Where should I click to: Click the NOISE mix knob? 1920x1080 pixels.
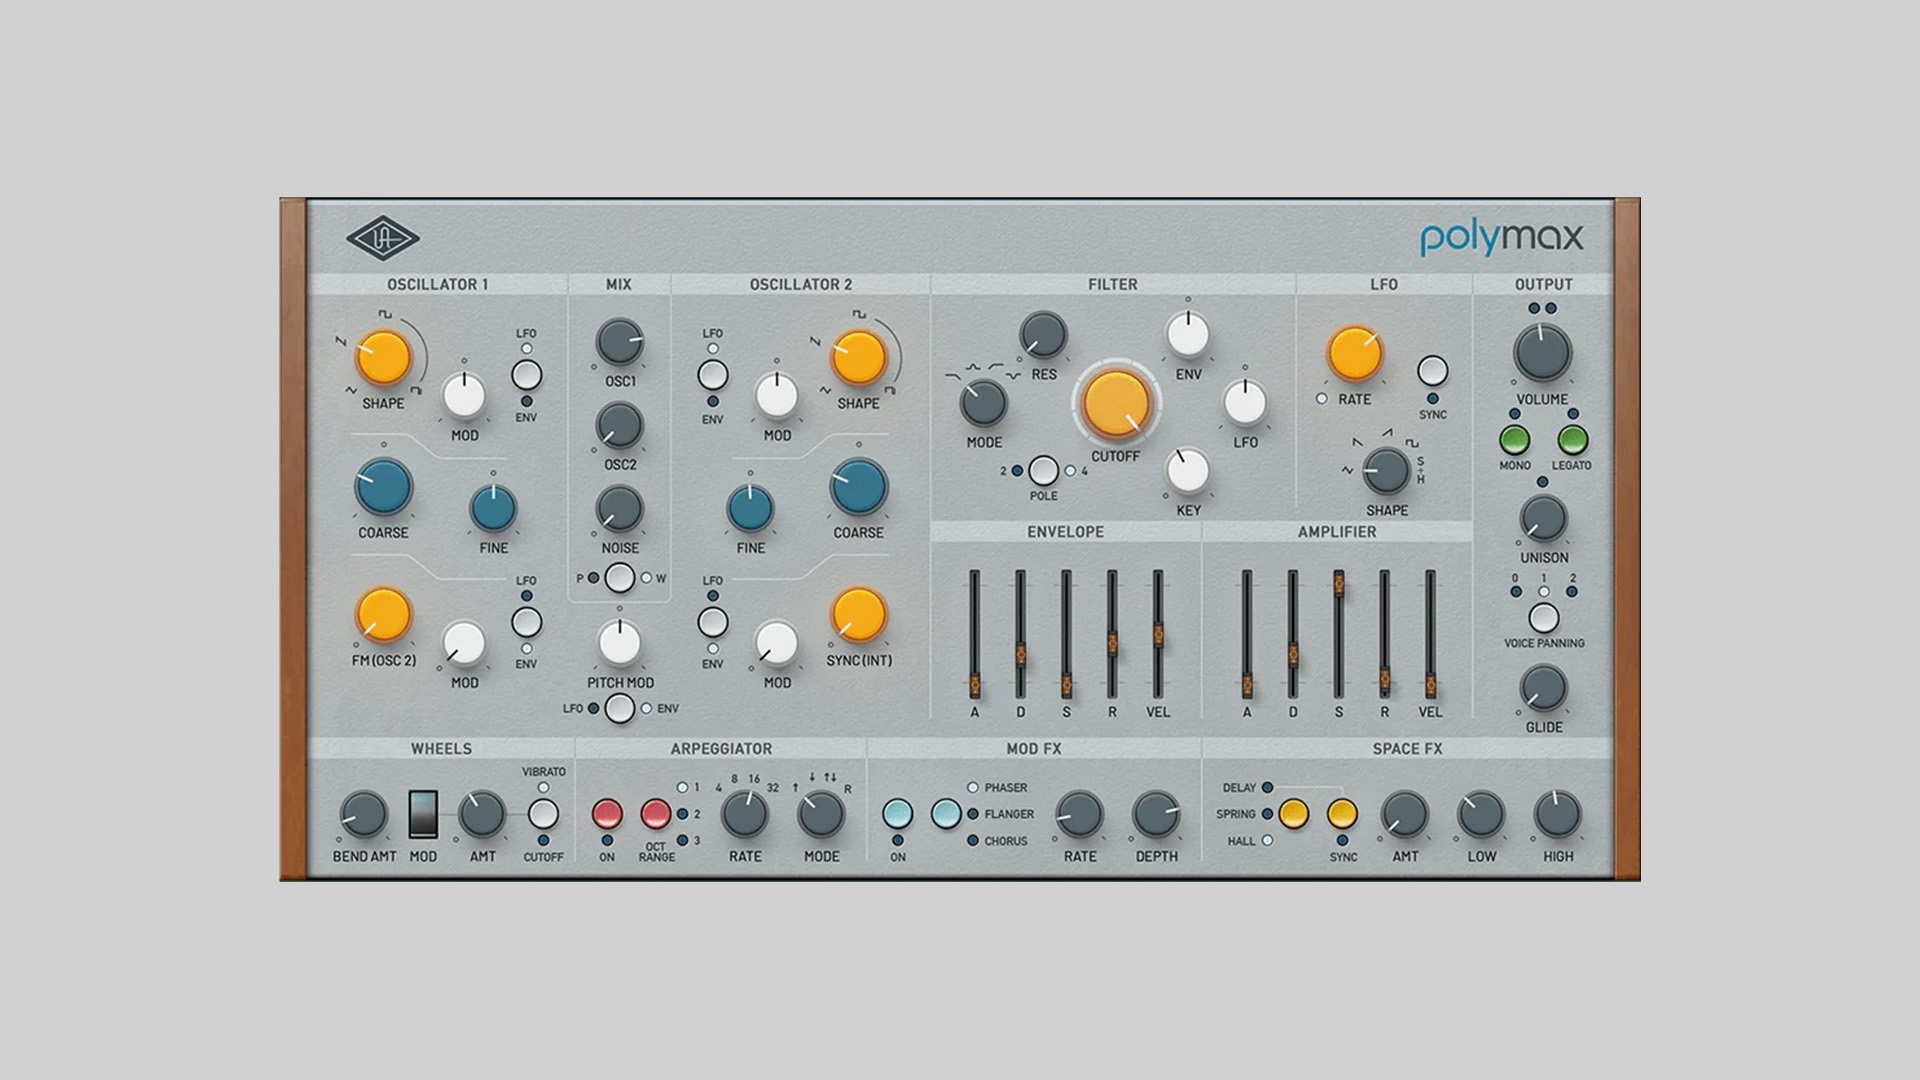pos(620,509)
